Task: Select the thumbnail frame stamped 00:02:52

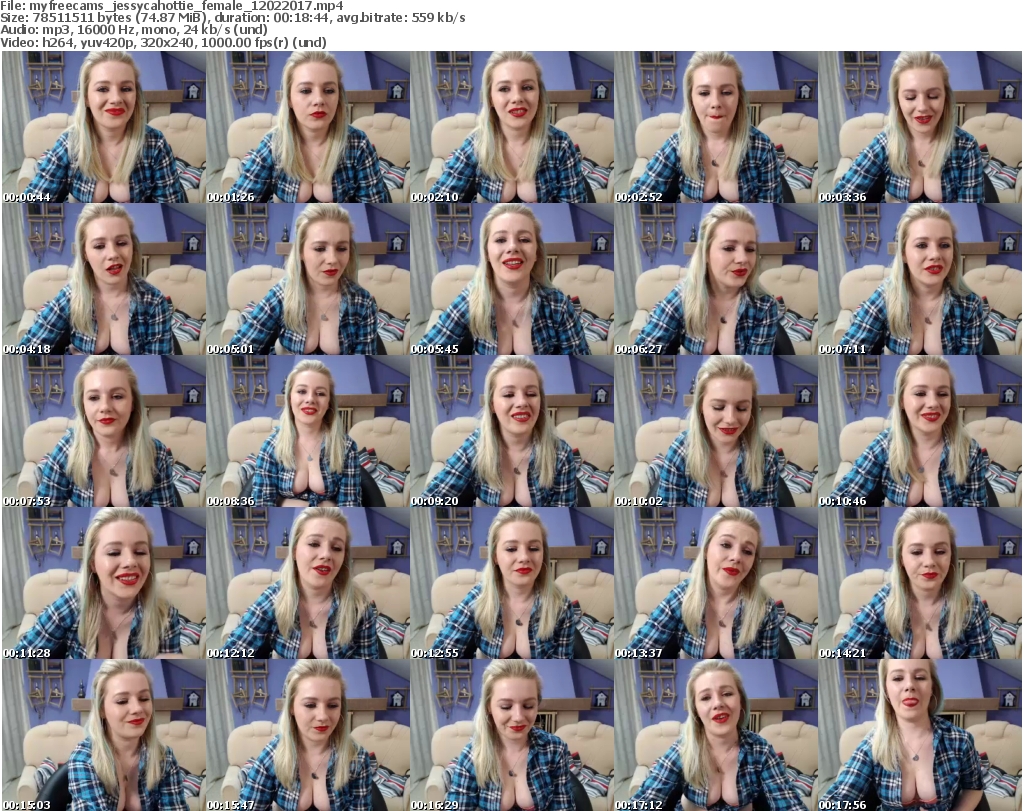Action: tap(716, 127)
